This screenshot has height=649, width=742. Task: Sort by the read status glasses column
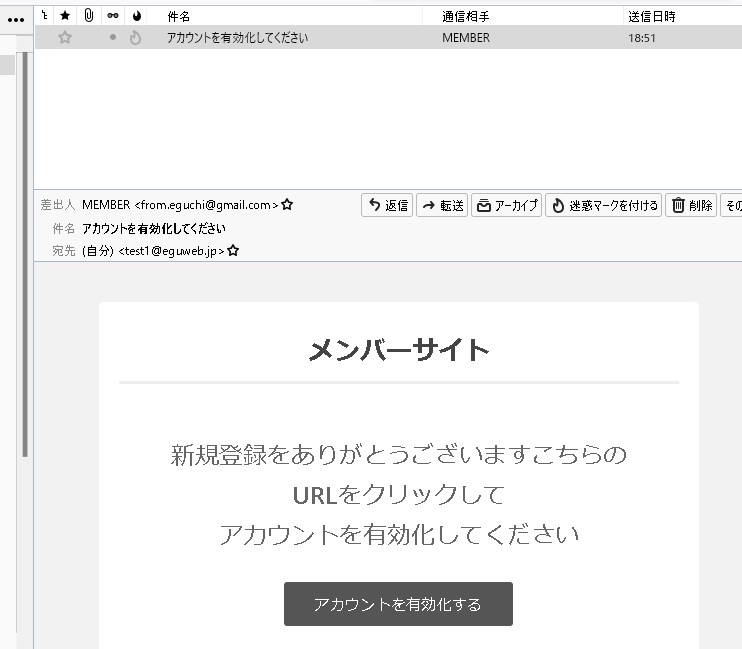tap(113, 16)
